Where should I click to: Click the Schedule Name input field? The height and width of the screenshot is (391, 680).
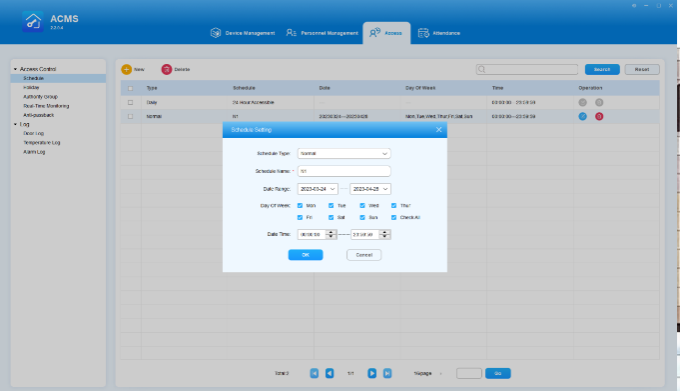point(344,171)
